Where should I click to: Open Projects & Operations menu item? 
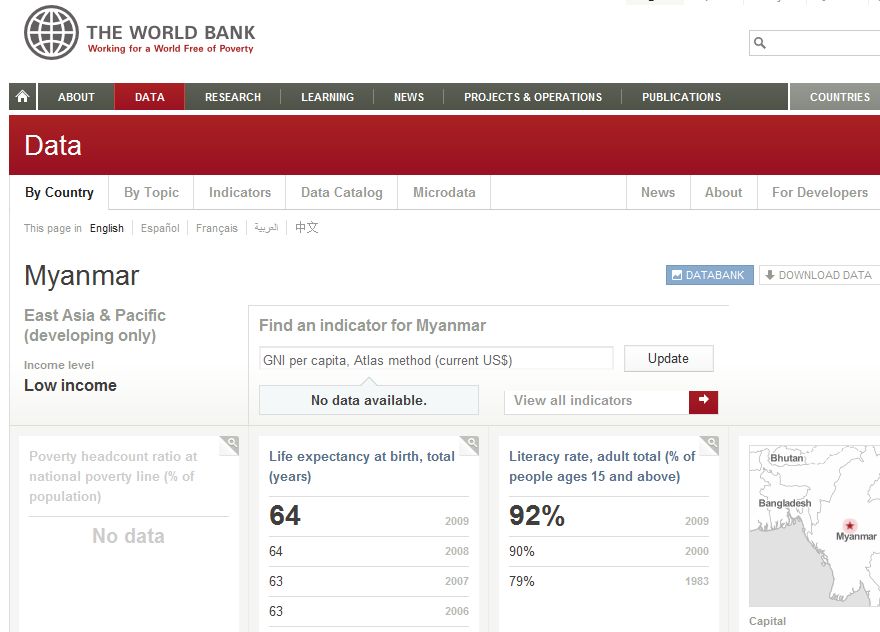(x=532, y=97)
